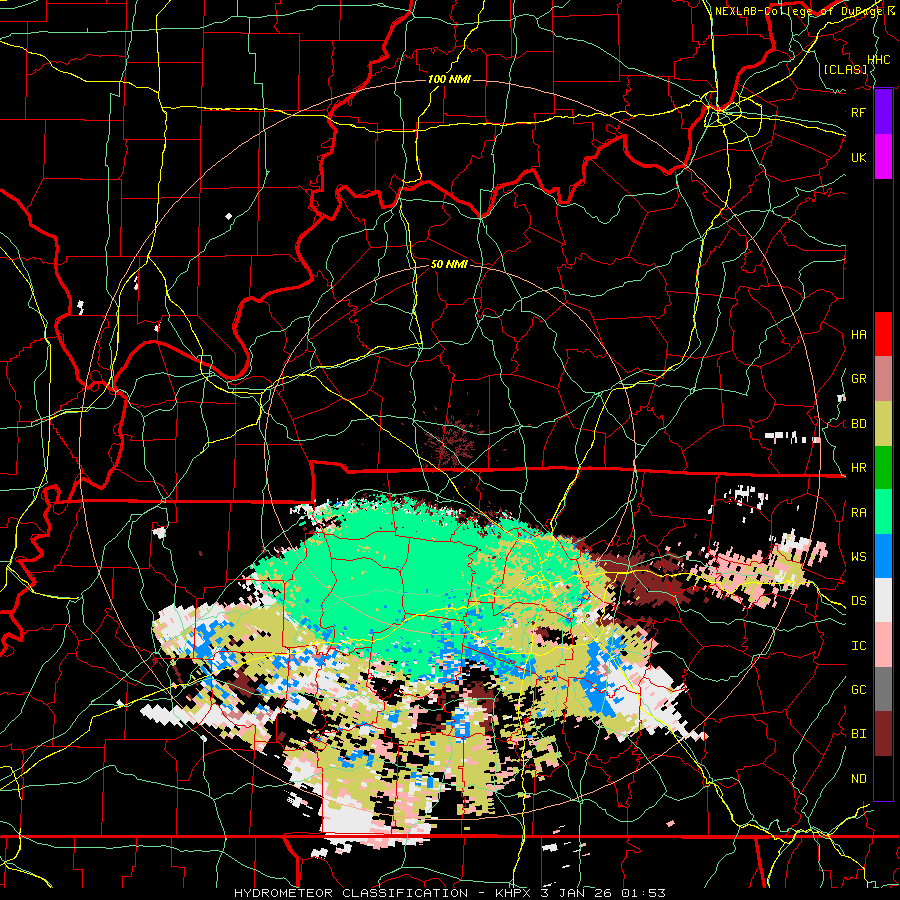This screenshot has width=900, height=900.
Task: Click the HA legend label
Action: (x=859, y=335)
